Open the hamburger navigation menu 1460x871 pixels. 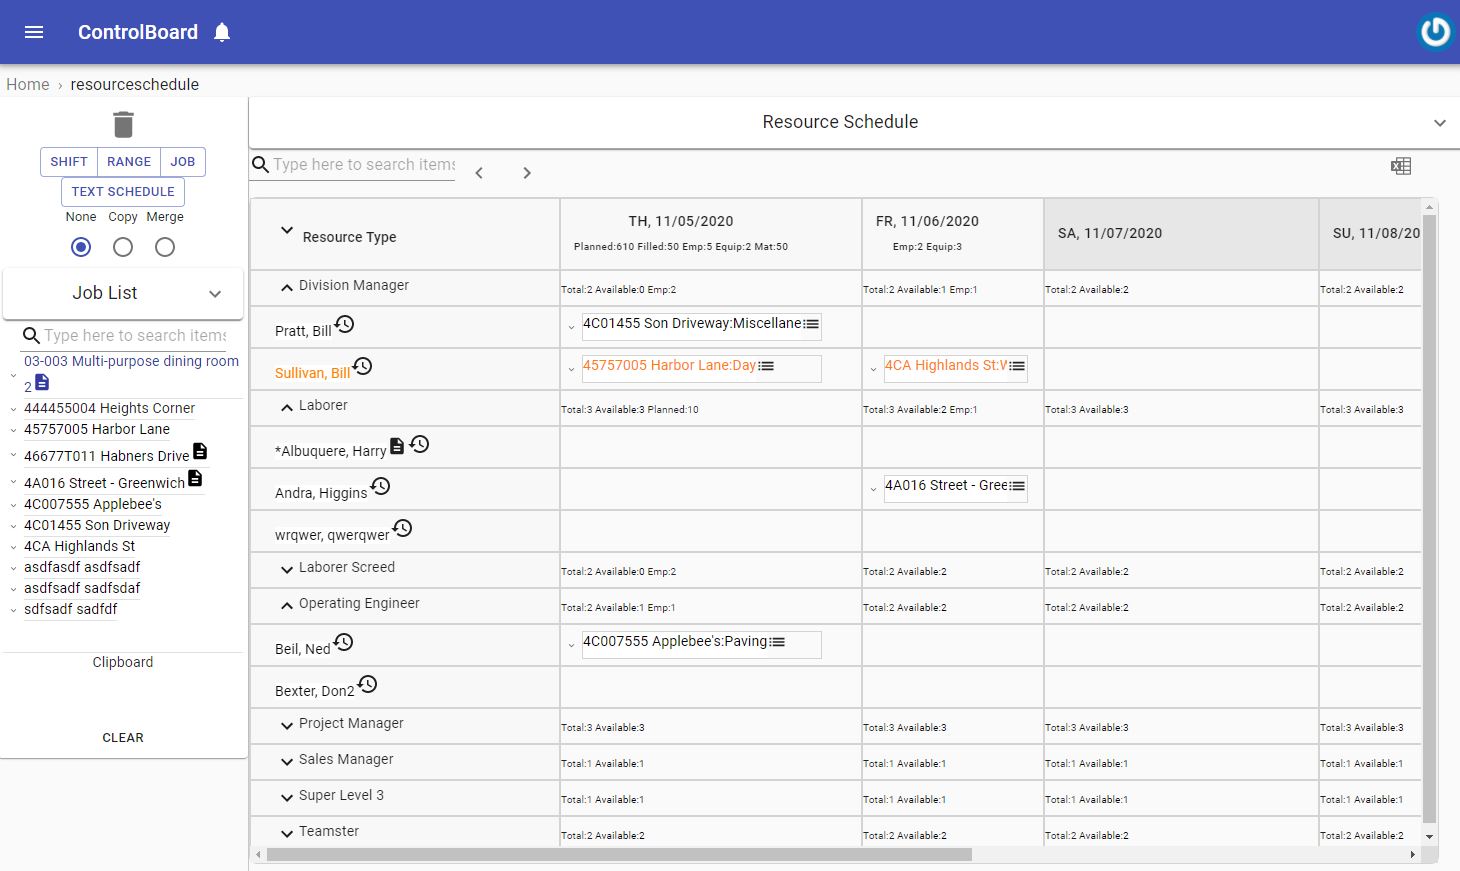click(x=34, y=32)
